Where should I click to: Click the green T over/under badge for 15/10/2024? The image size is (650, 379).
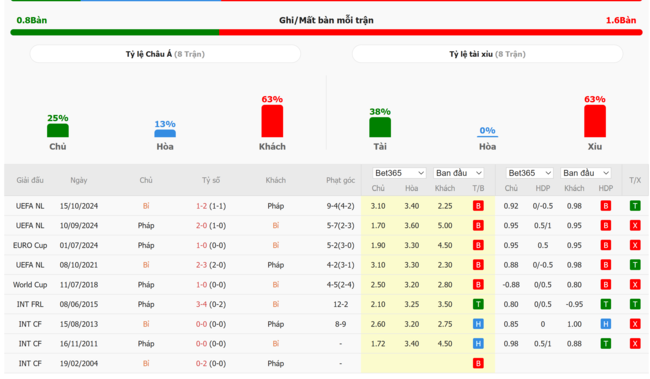click(635, 206)
